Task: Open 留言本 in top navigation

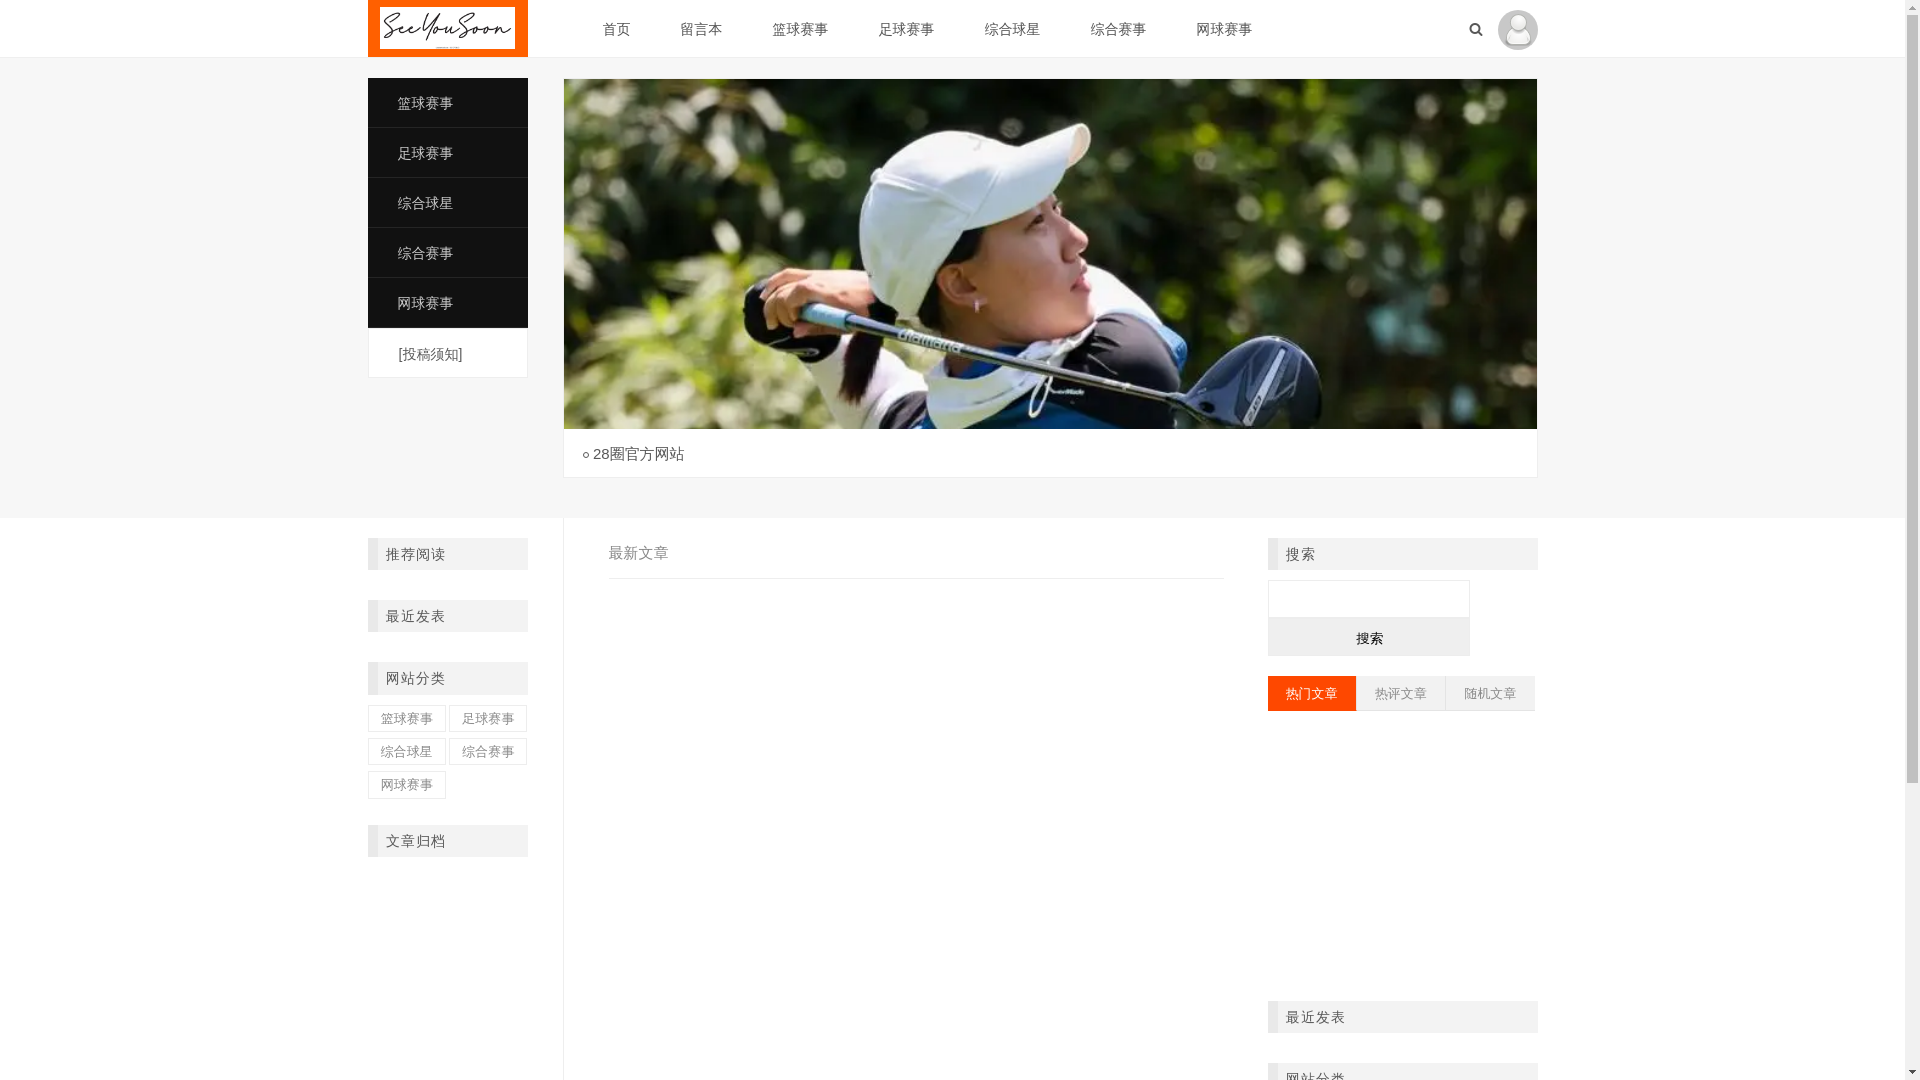Action: (701, 29)
